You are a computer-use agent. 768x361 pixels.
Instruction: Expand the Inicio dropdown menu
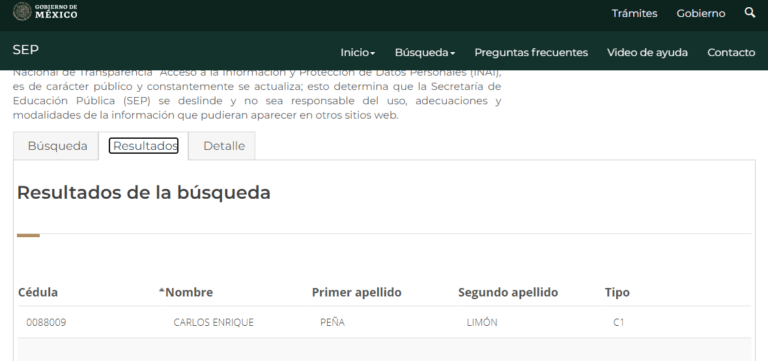tap(358, 52)
